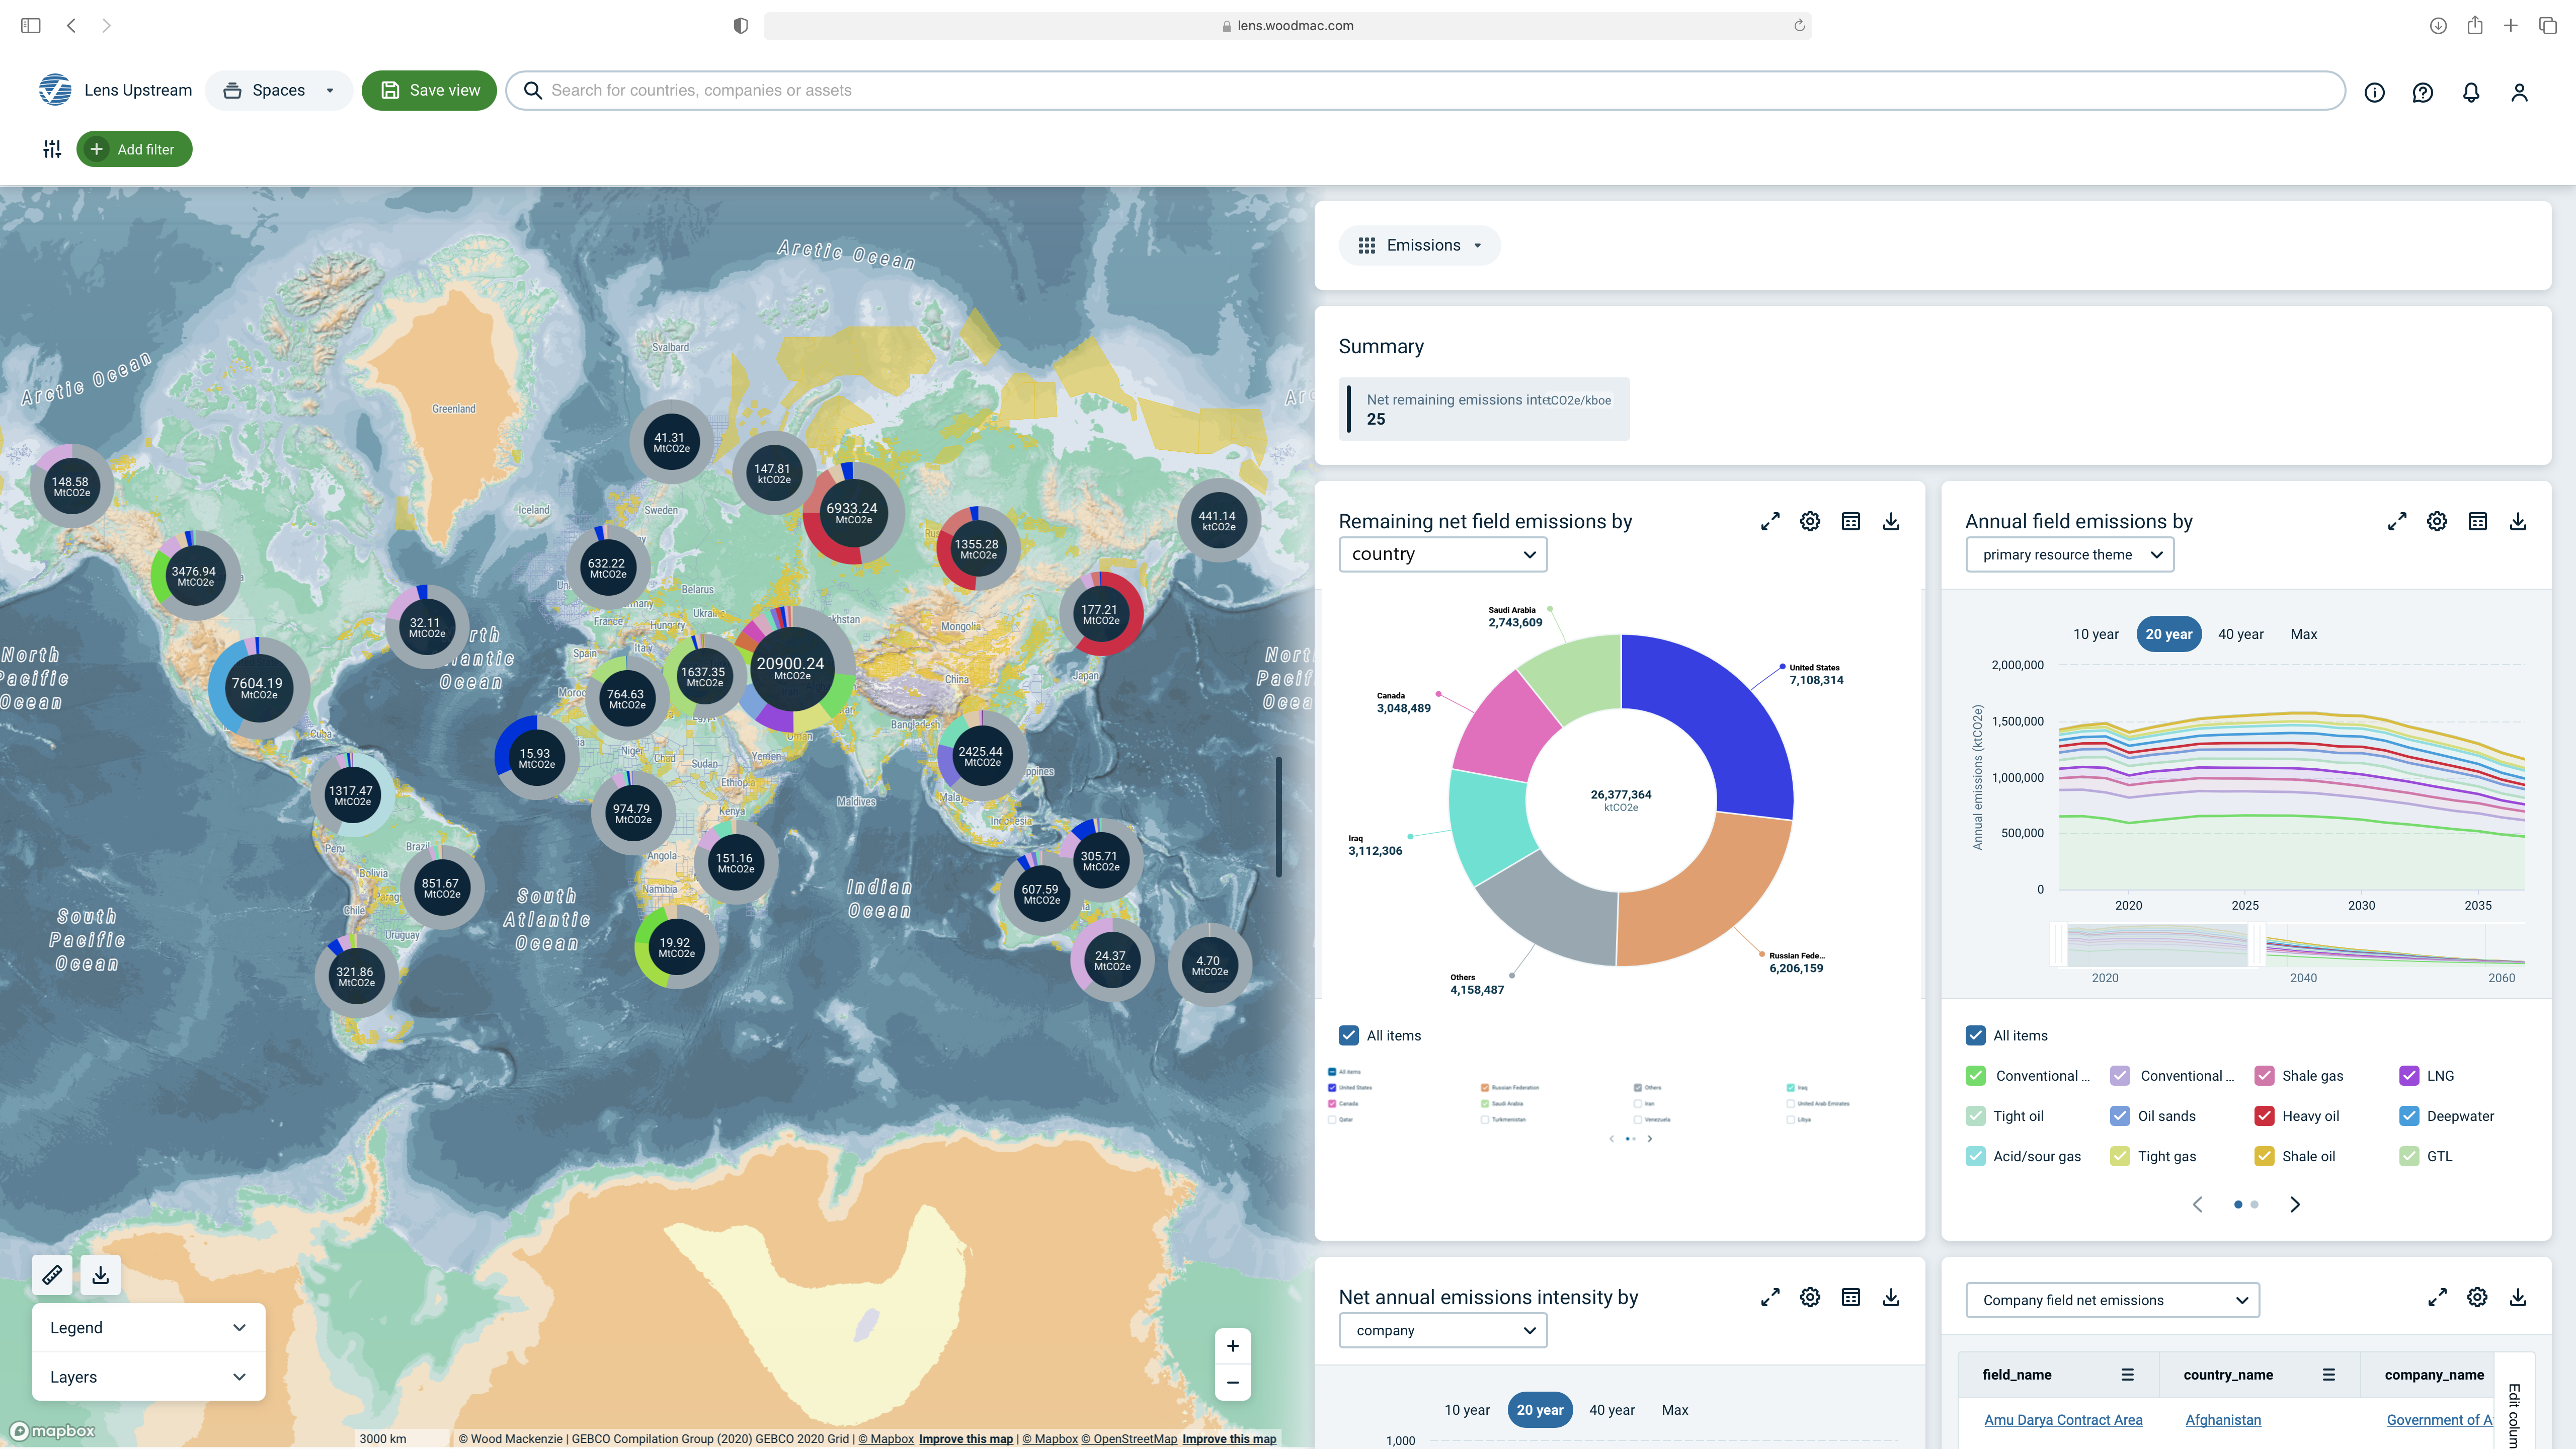
Task: Uncheck the Heavy oil checkbox
Action: click(x=2264, y=1116)
